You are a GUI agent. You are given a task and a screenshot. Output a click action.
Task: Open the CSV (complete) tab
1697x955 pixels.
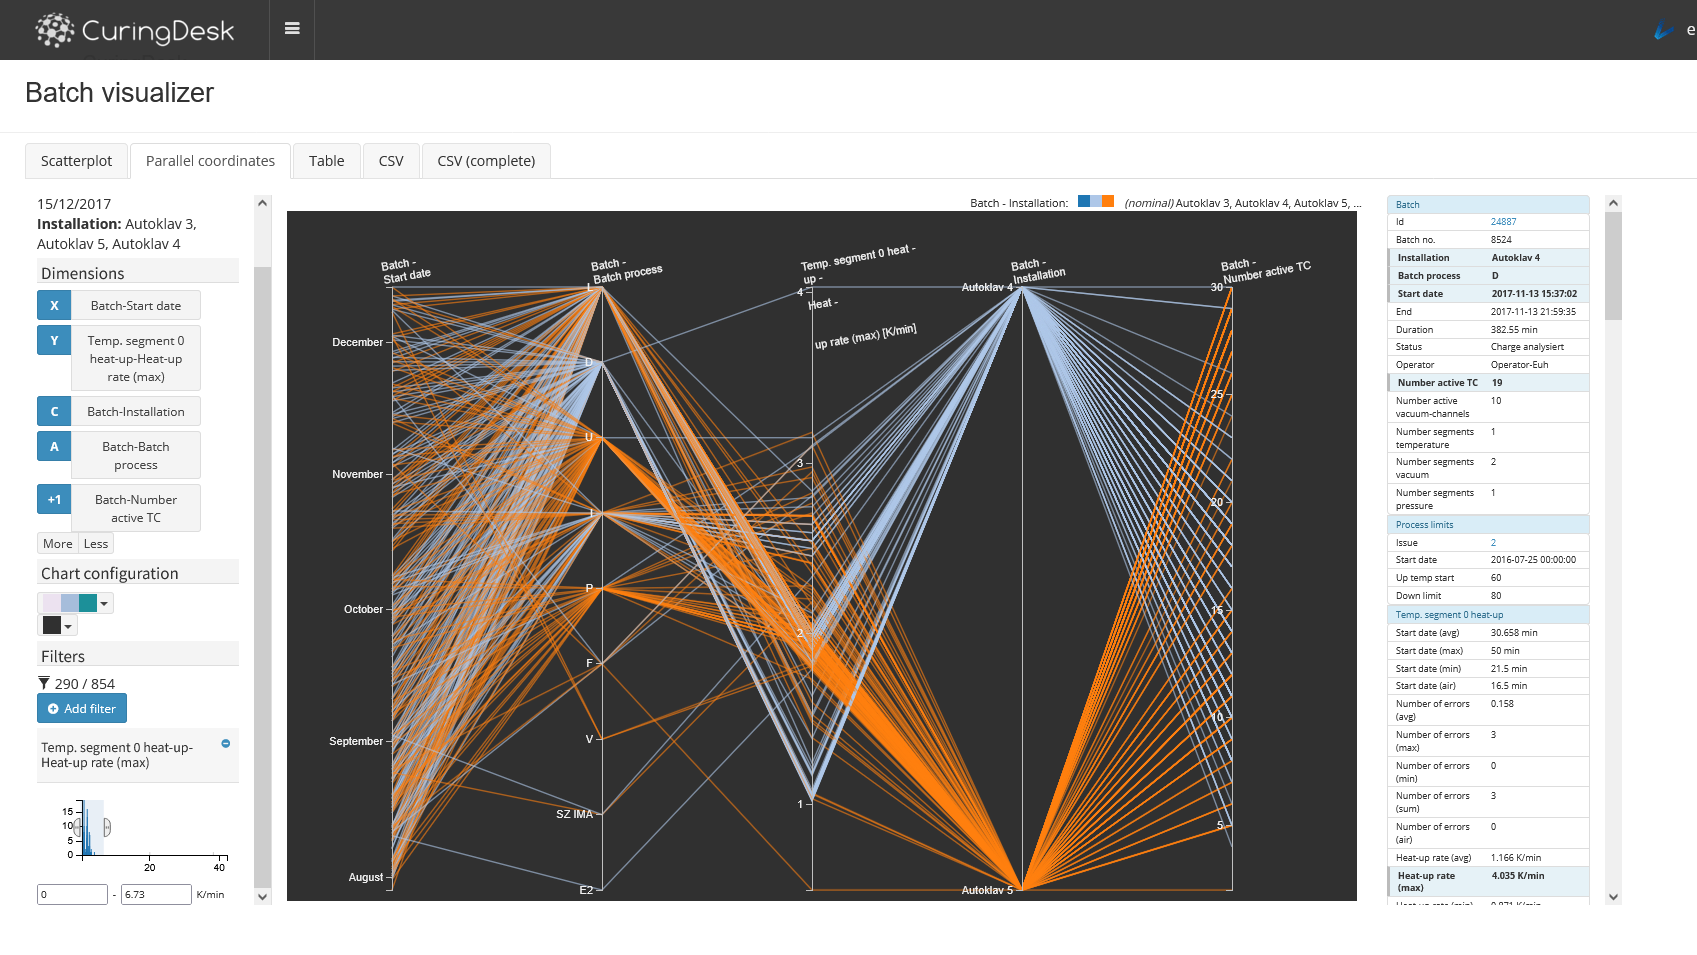coord(486,161)
